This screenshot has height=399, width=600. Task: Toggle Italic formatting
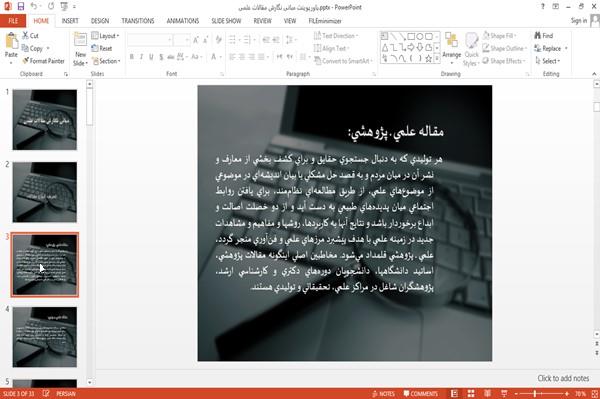pos(142,57)
